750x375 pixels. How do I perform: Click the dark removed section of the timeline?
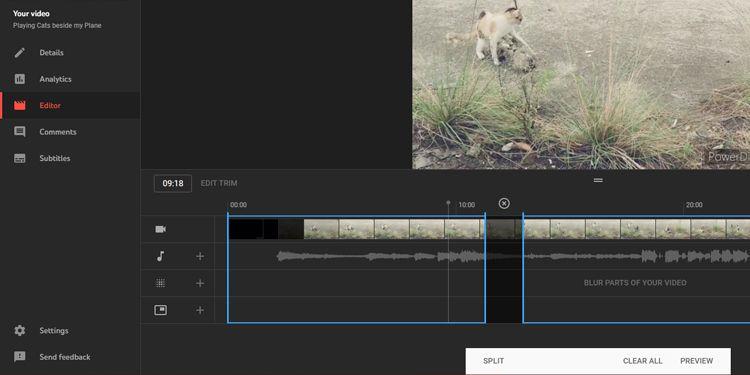504,269
